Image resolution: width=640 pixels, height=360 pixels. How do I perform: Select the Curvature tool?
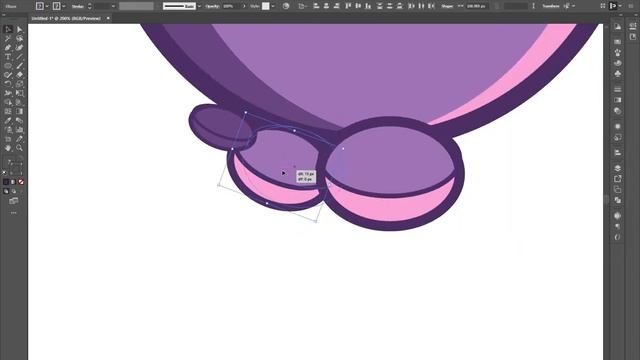tap(19, 48)
